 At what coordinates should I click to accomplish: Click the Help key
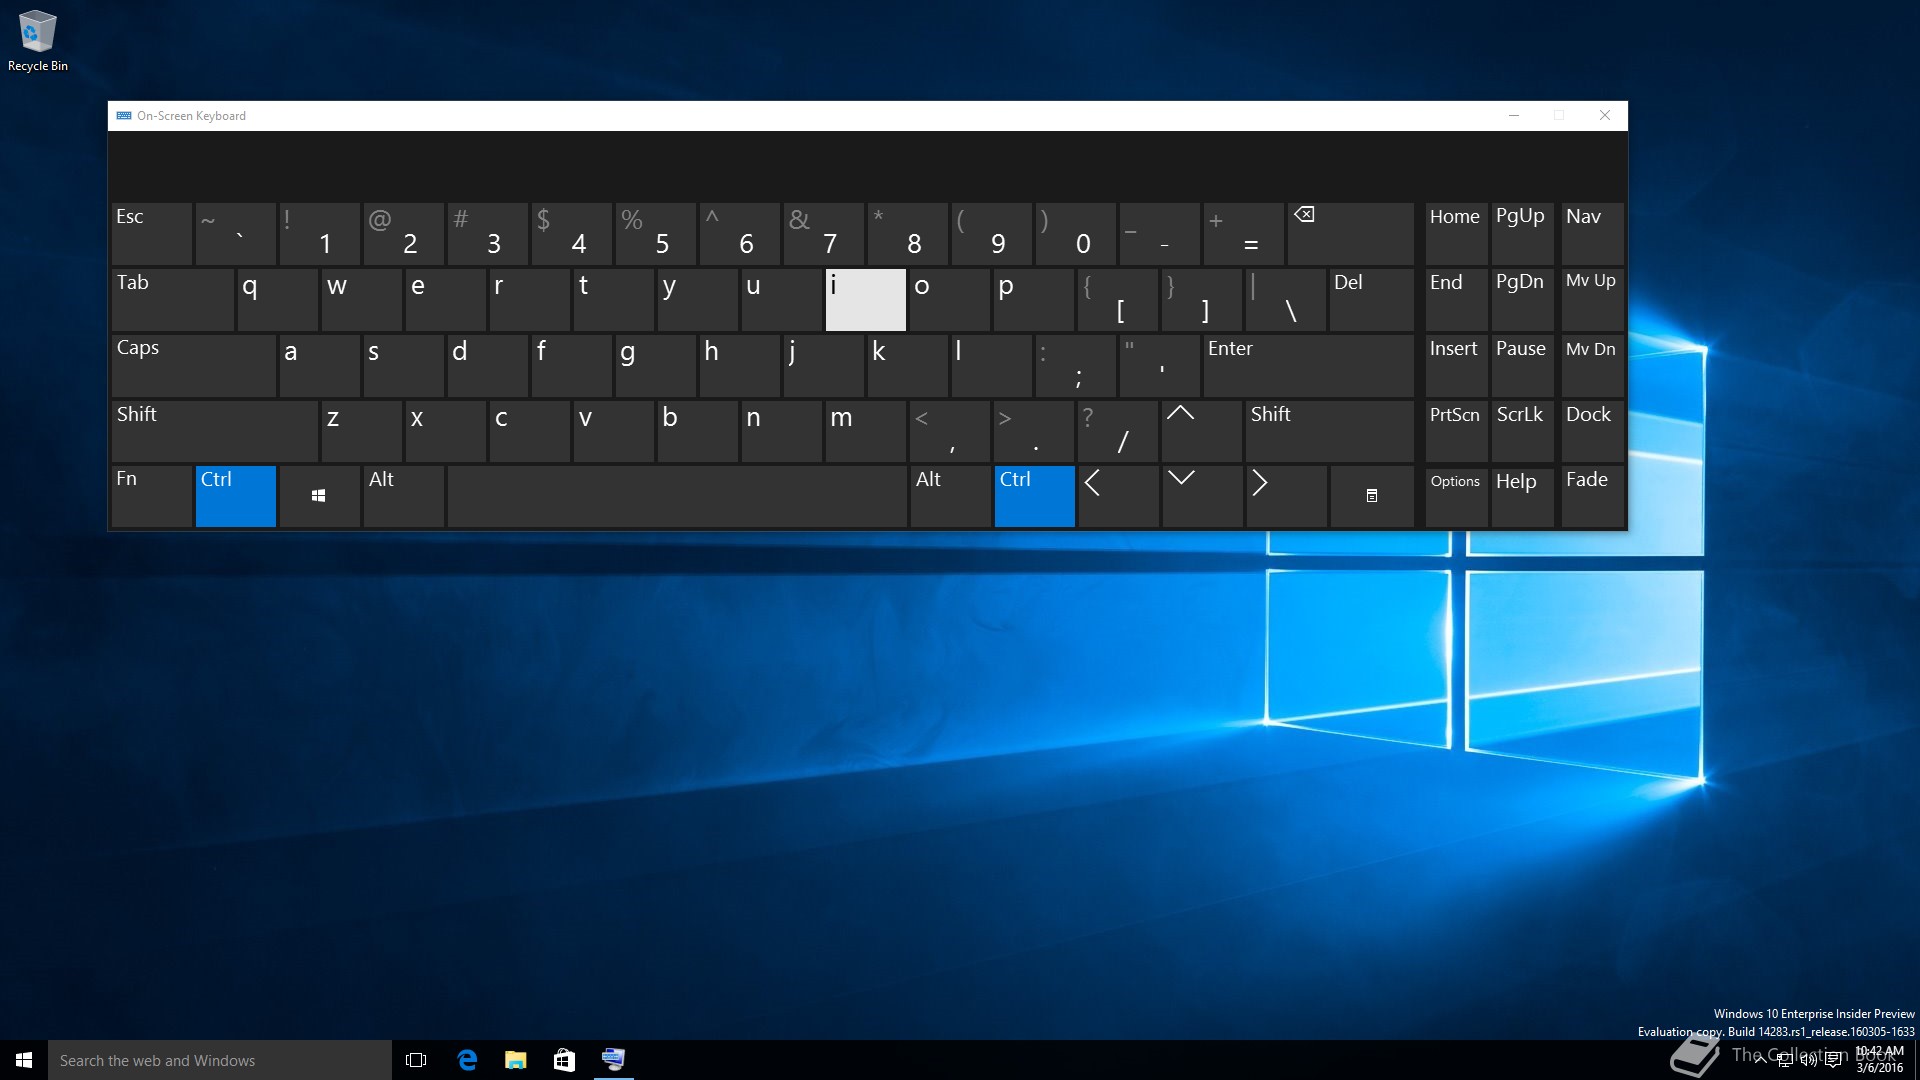click(x=1522, y=496)
